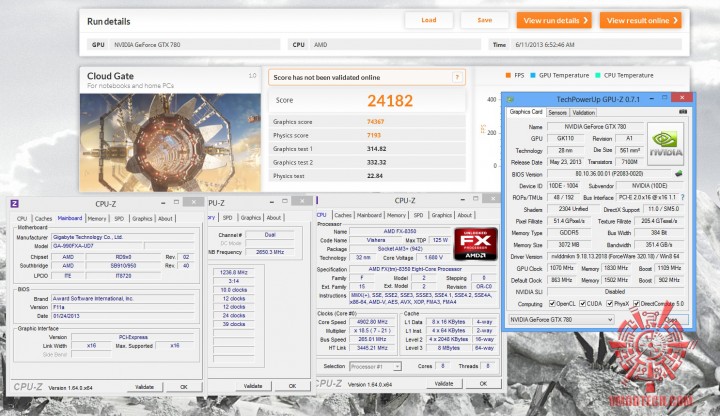Click the Core Speed value 4902.80 MHz
Screen dimensions: 720x416
click(372, 322)
